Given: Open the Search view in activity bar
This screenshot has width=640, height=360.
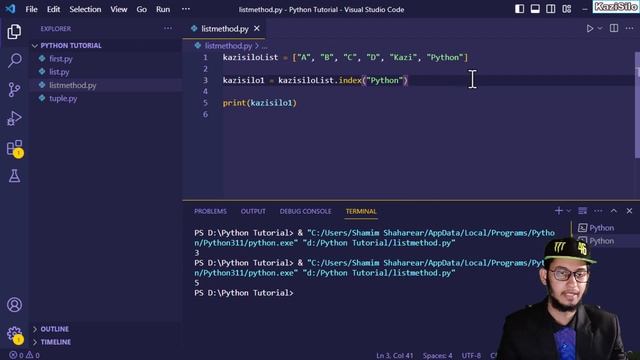Looking at the screenshot, I should [x=14, y=60].
